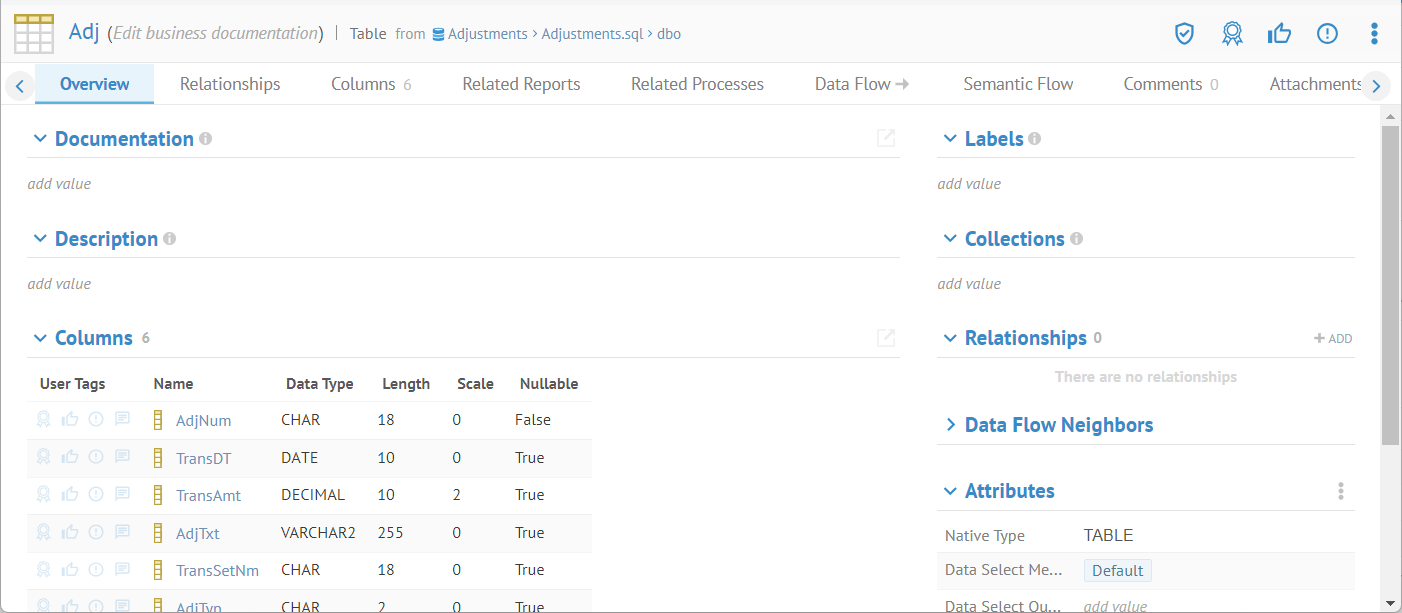Open the TransSetNm column link
Viewport: 1402px width, 613px height.
pyautogui.click(x=217, y=570)
